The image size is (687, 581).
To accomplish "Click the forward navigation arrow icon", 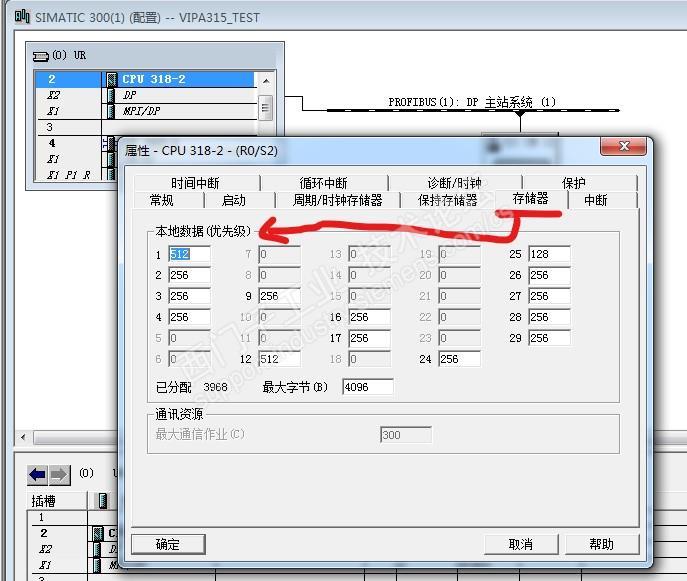I will [59, 475].
